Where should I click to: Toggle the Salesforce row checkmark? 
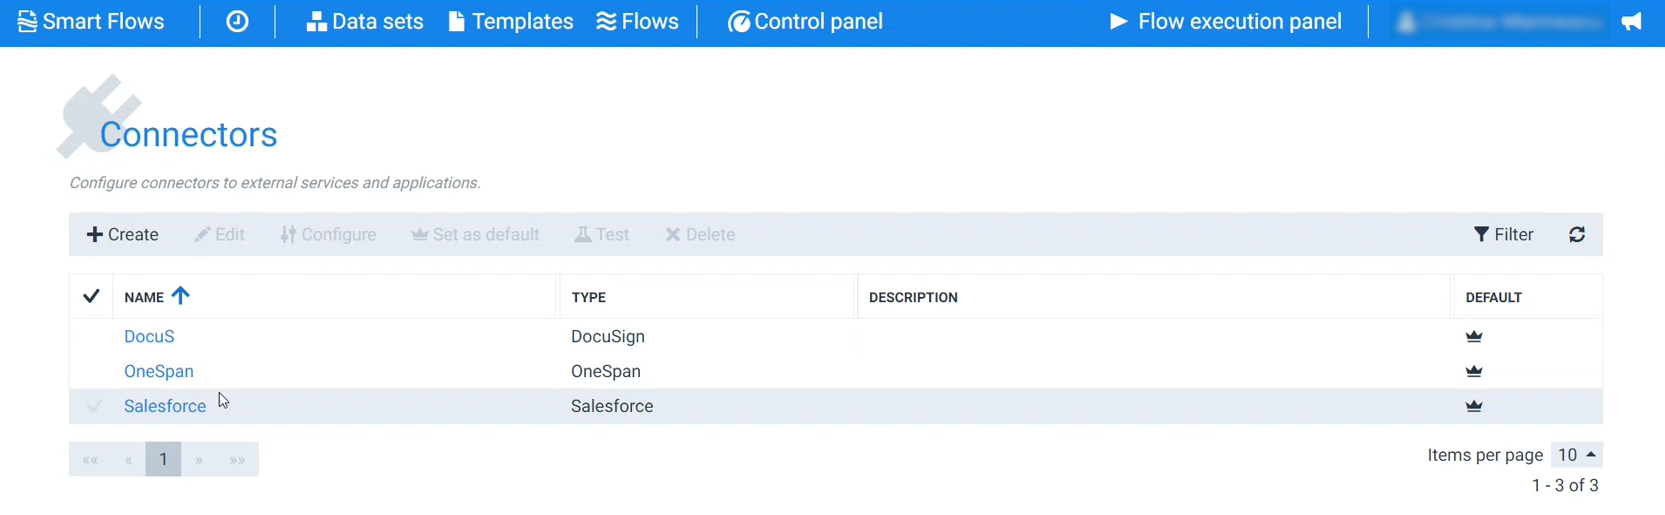[x=94, y=406]
